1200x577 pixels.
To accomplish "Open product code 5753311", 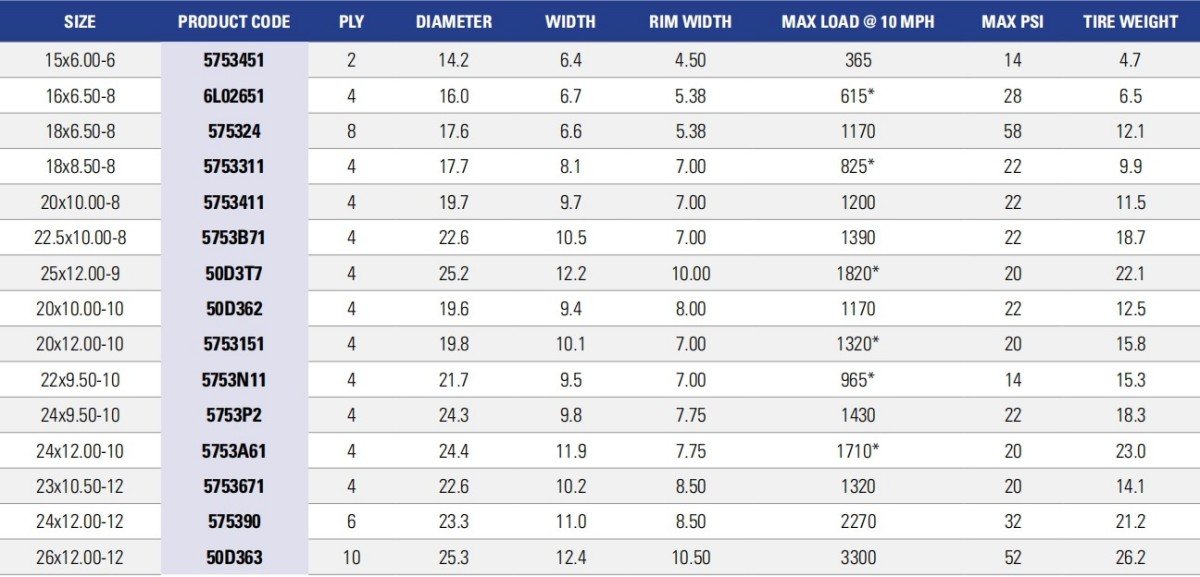I will click(234, 167).
